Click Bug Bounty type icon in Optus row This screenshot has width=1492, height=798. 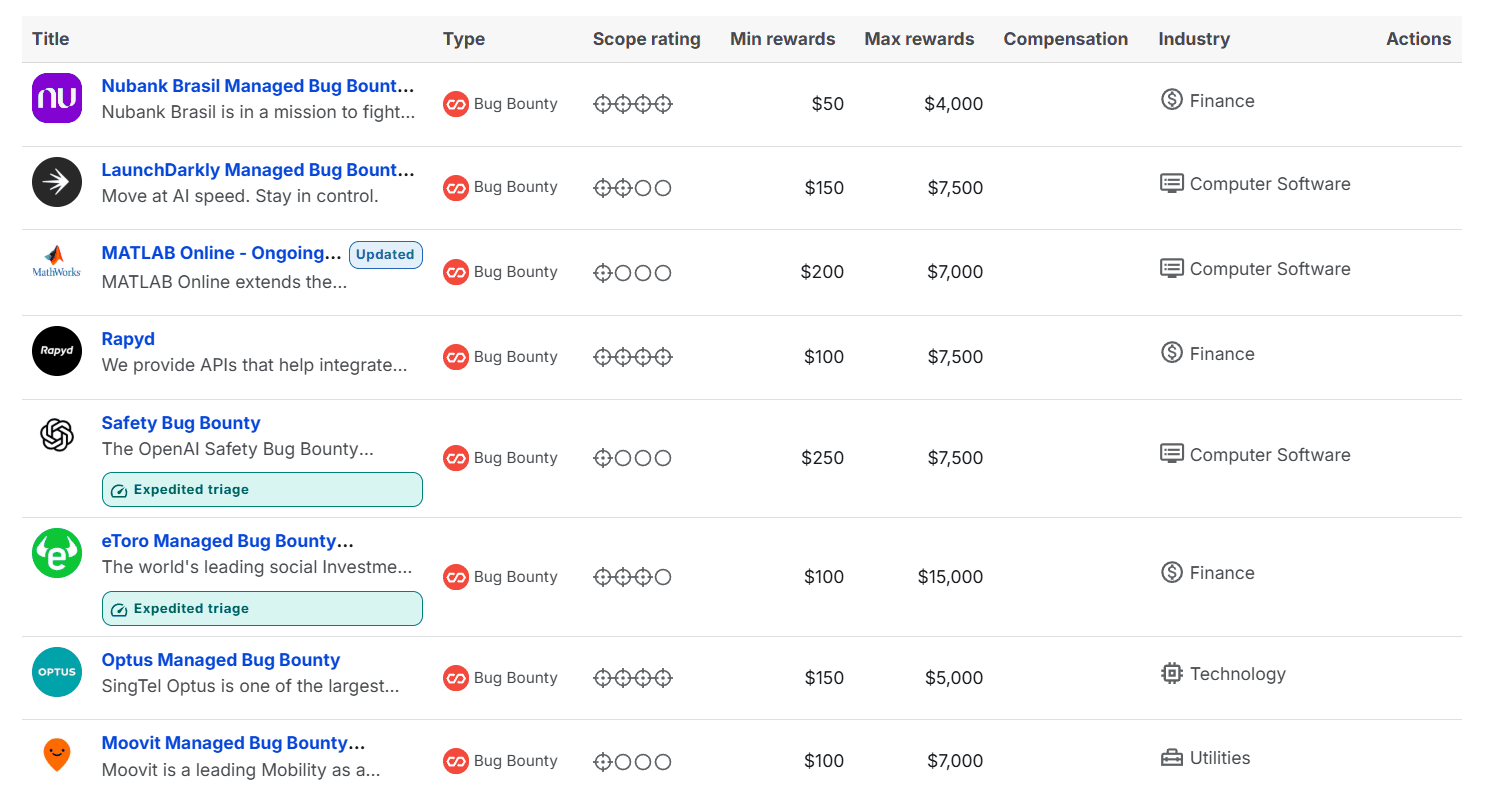[456, 678]
